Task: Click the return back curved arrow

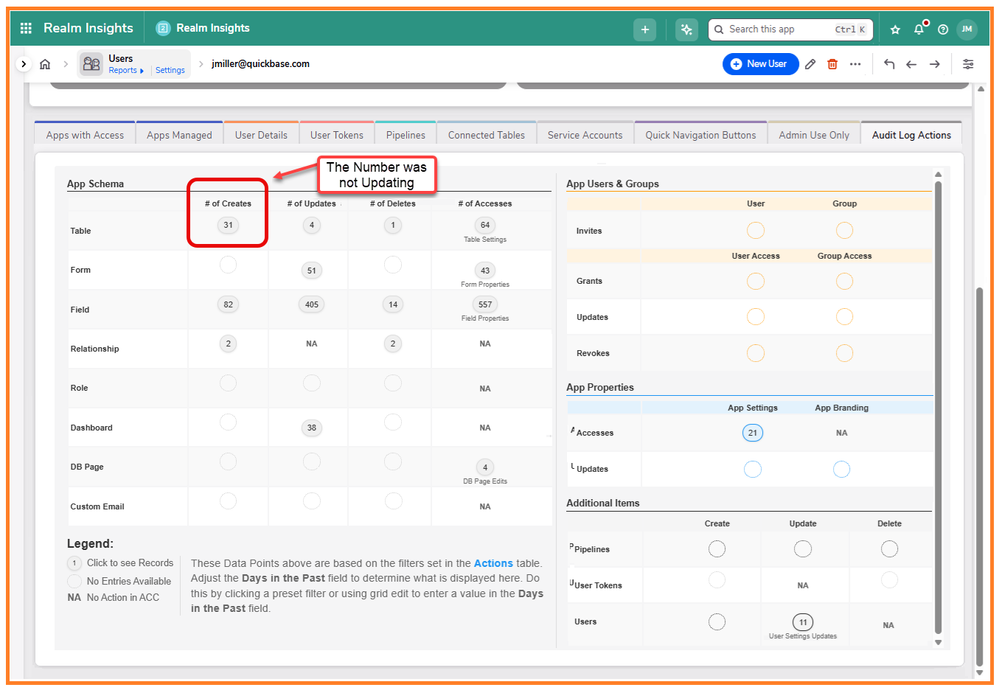Action: coord(889,64)
